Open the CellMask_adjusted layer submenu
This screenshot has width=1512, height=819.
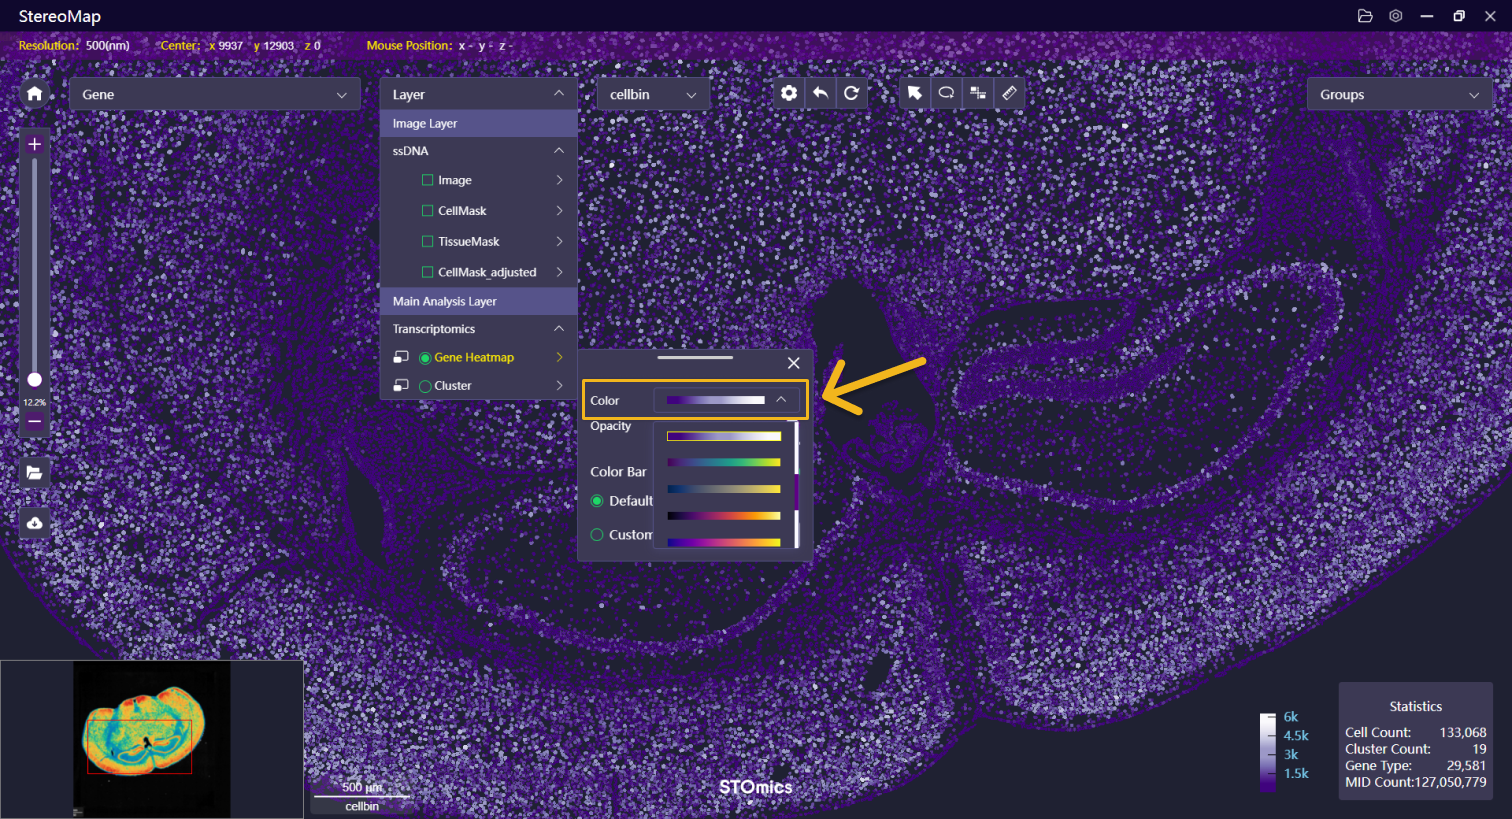tap(559, 272)
